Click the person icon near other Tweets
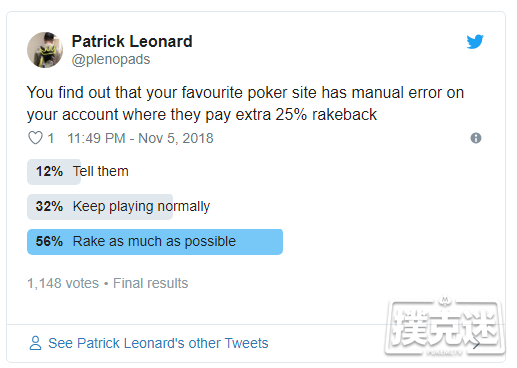Image resolution: width=517 pixels, height=368 pixels. (x=35, y=343)
